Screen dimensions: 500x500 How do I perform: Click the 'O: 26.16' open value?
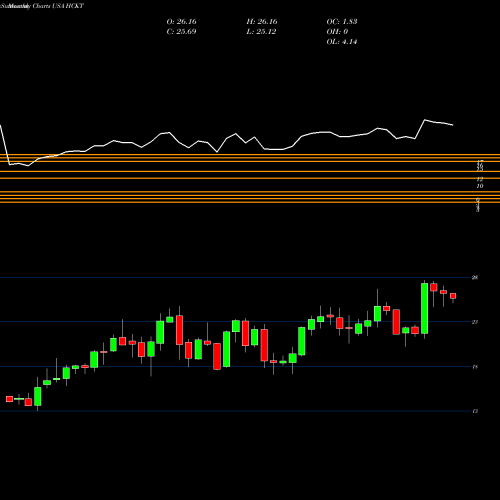181,22
